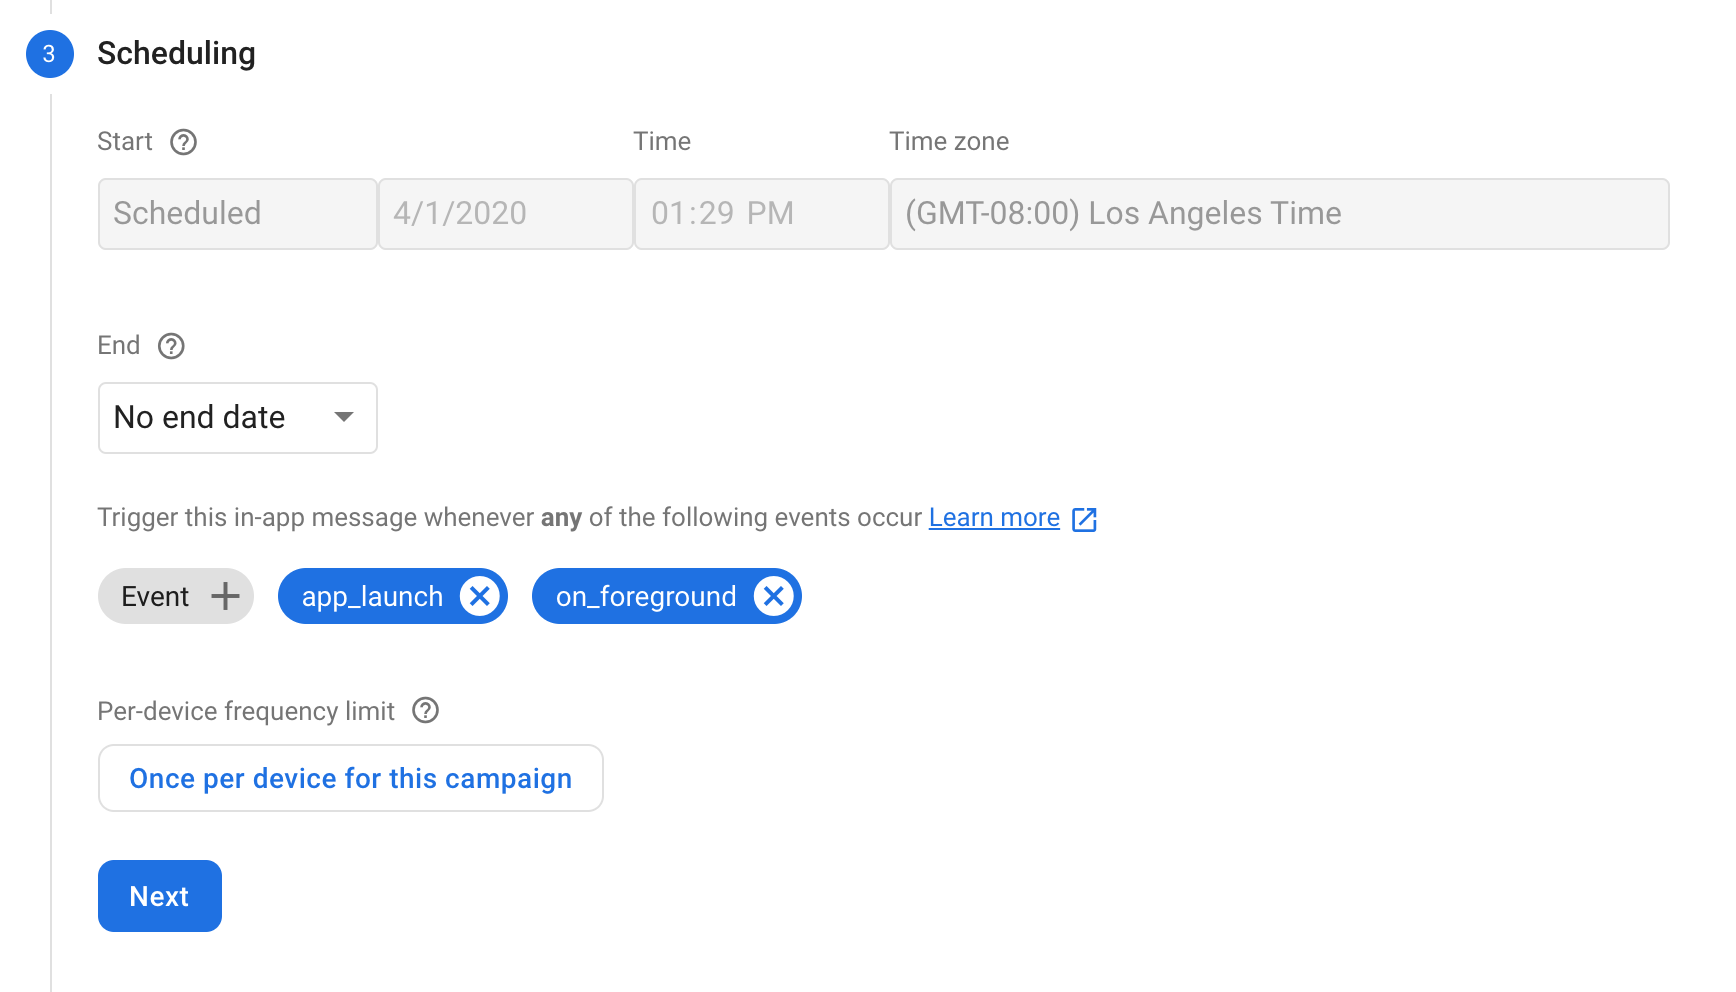Click the external link icon beside Learn more
The height and width of the screenshot is (992, 1736).
pos(1084,519)
